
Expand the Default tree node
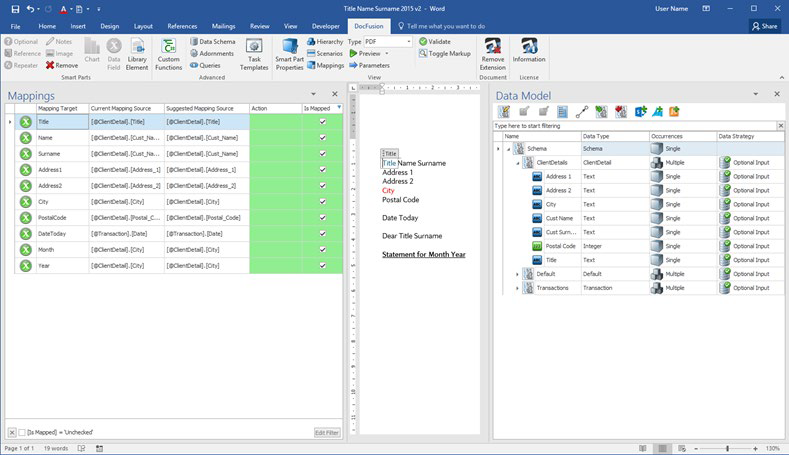coord(518,274)
